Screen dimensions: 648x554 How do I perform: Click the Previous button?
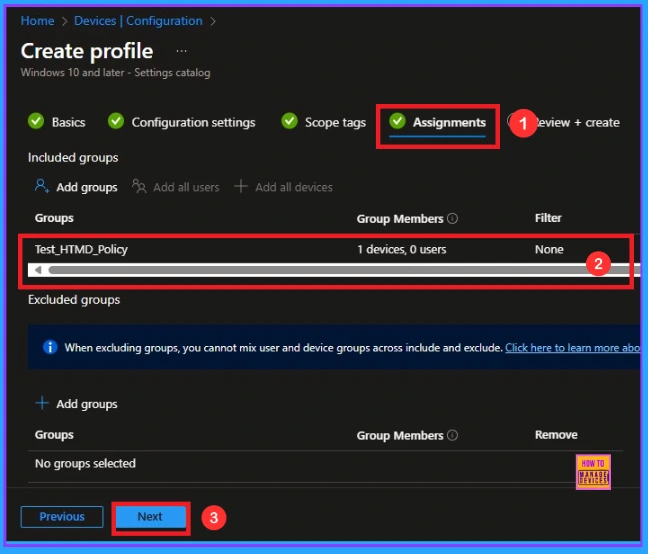coord(62,517)
